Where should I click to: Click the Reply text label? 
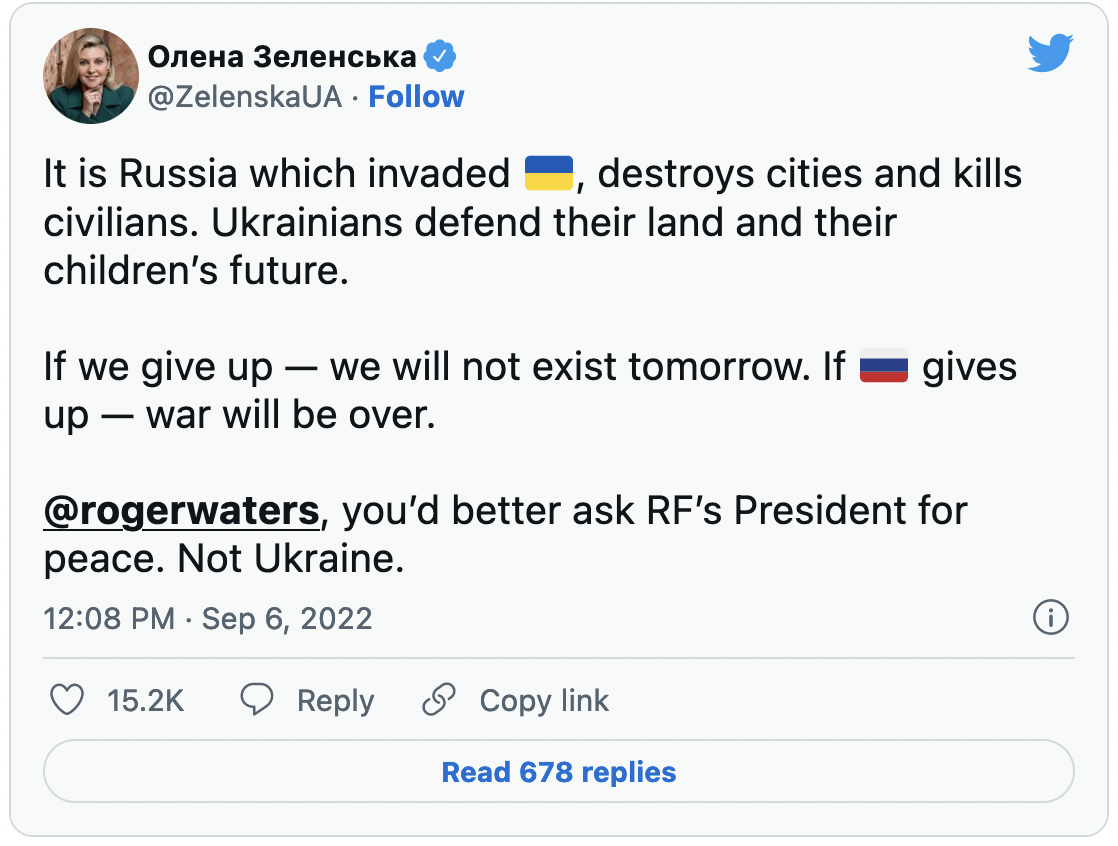(335, 700)
